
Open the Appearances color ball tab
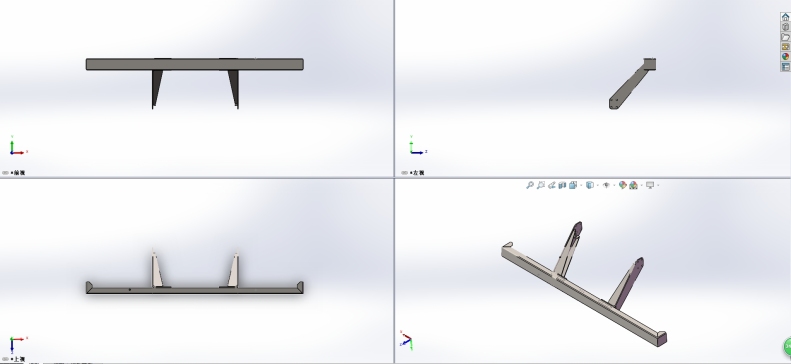[x=785, y=56]
